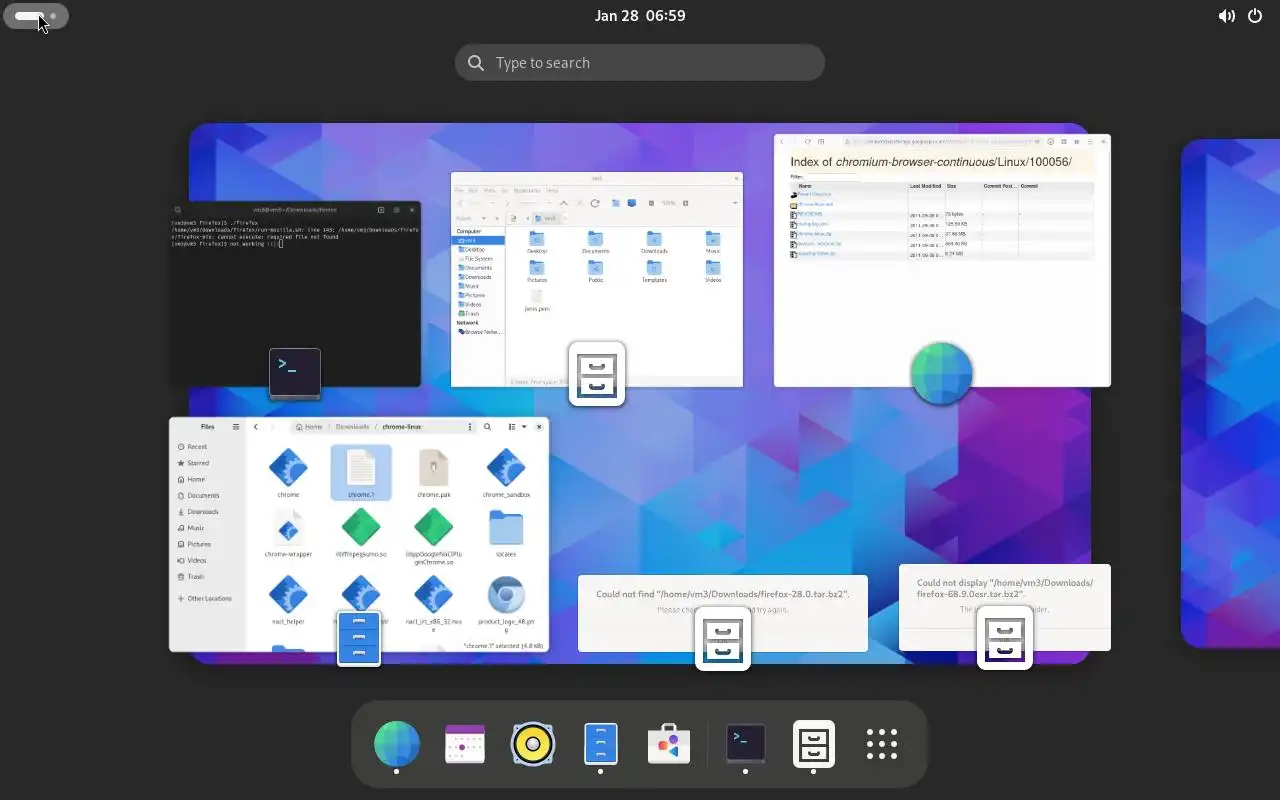The image size is (1280, 800).
Task: Open the power menu in top bar
Action: [1255, 16]
